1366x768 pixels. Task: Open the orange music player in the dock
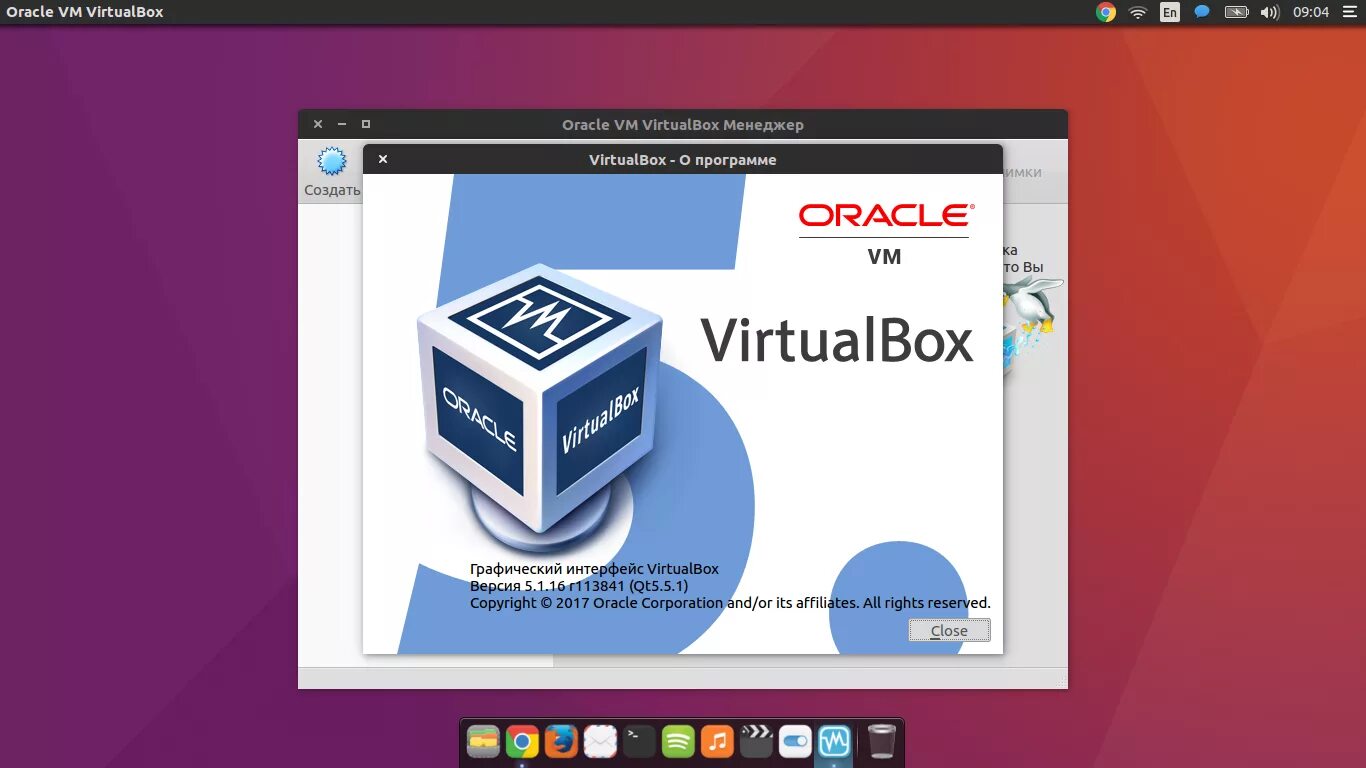click(717, 741)
